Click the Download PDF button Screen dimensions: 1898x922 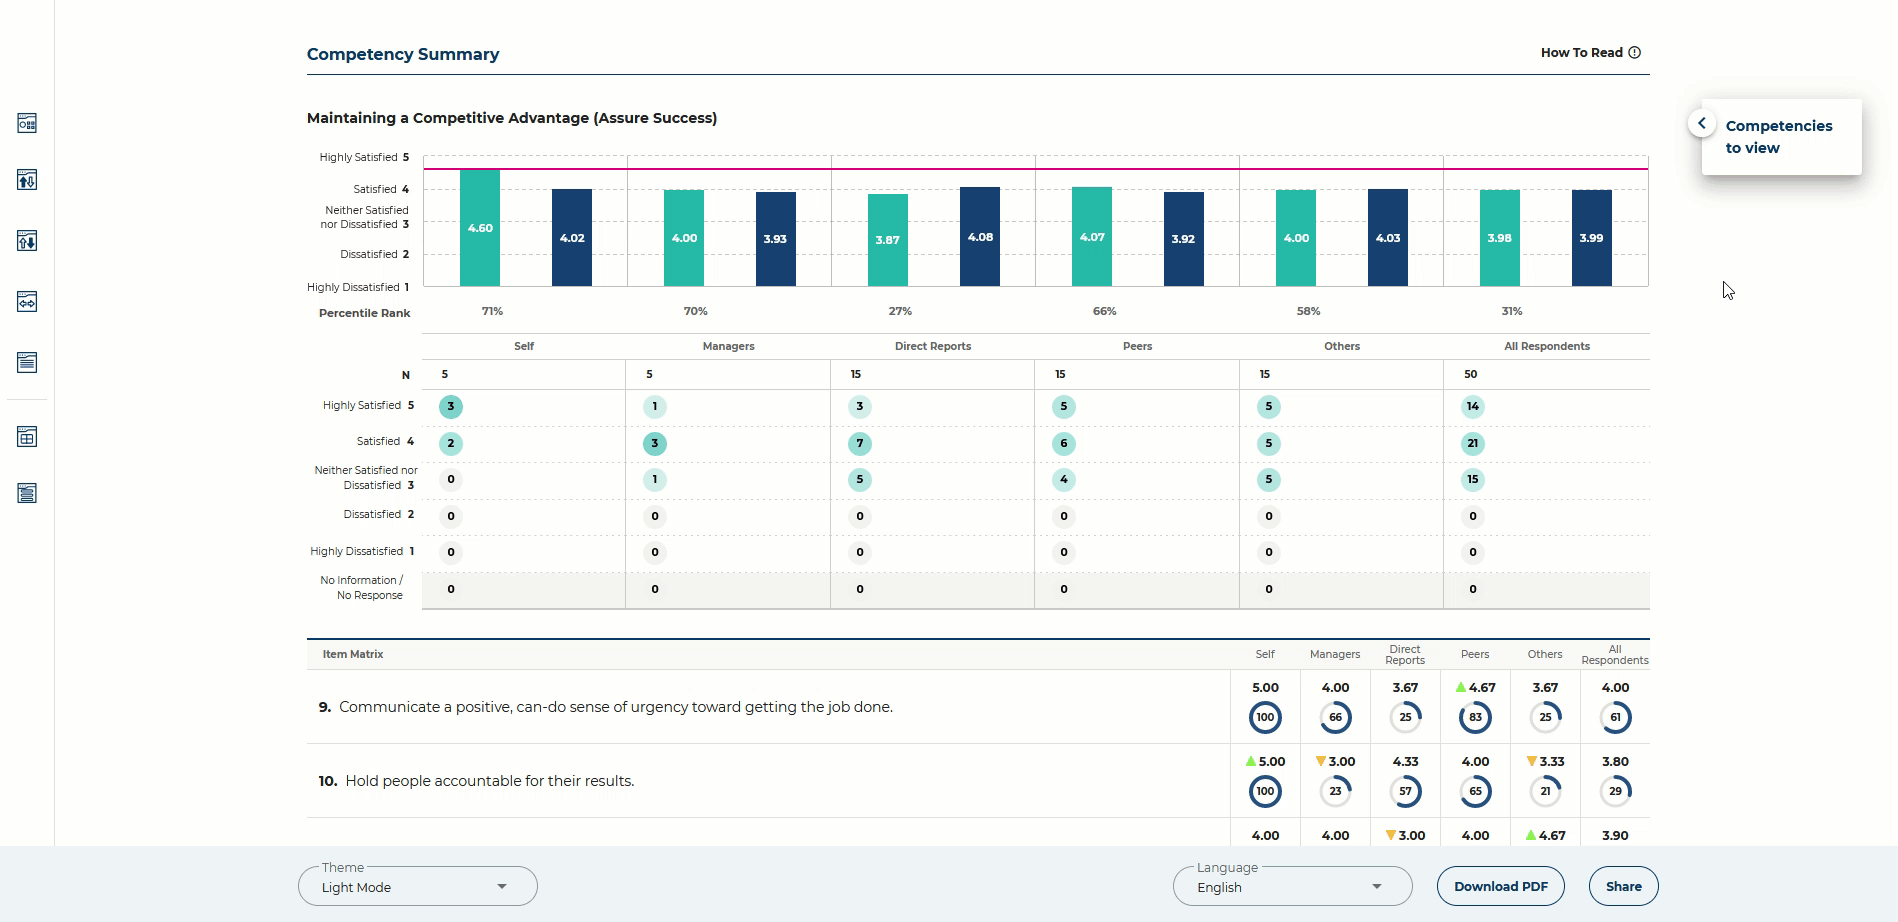1501,886
